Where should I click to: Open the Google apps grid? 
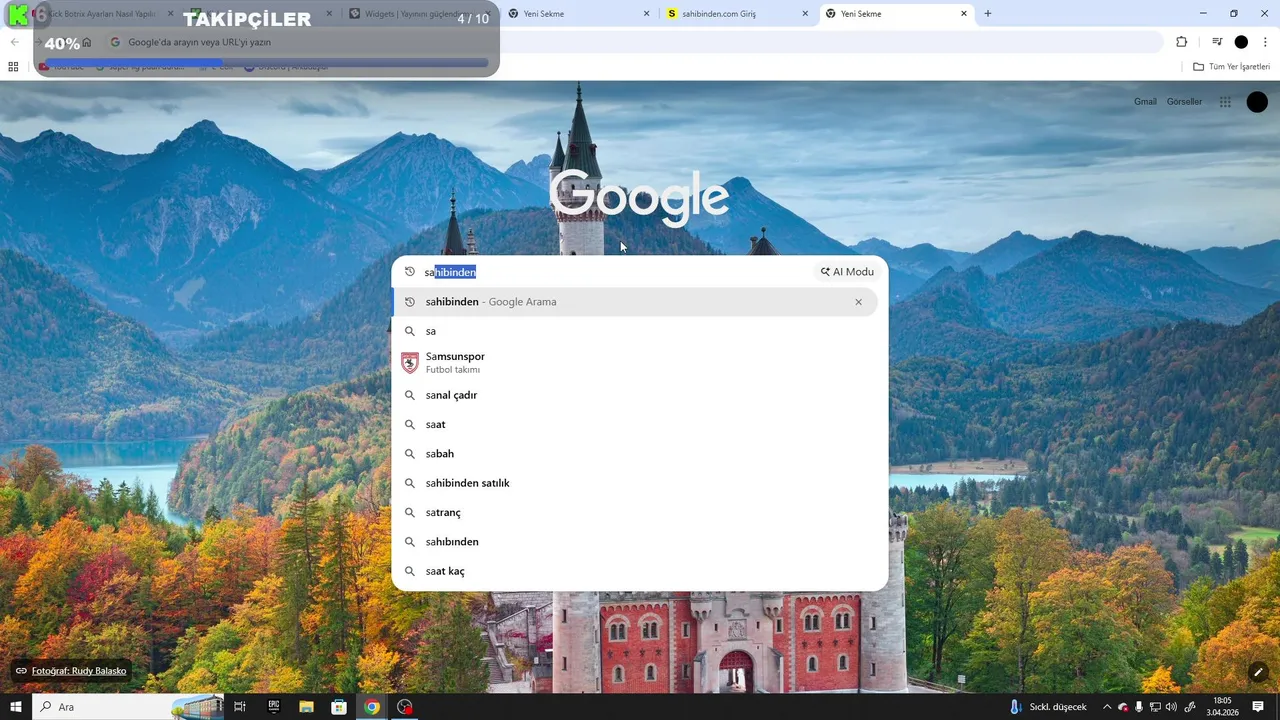click(x=1225, y=102)
